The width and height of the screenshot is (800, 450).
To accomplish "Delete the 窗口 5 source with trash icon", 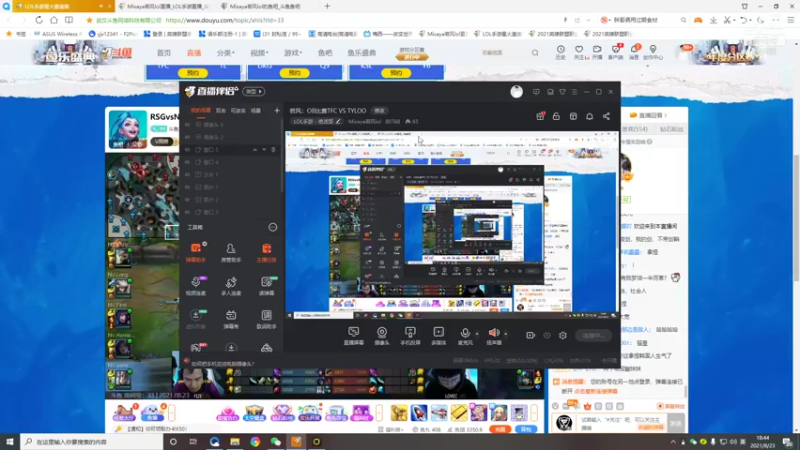I will pyautogui.click(x=273, y=149).
